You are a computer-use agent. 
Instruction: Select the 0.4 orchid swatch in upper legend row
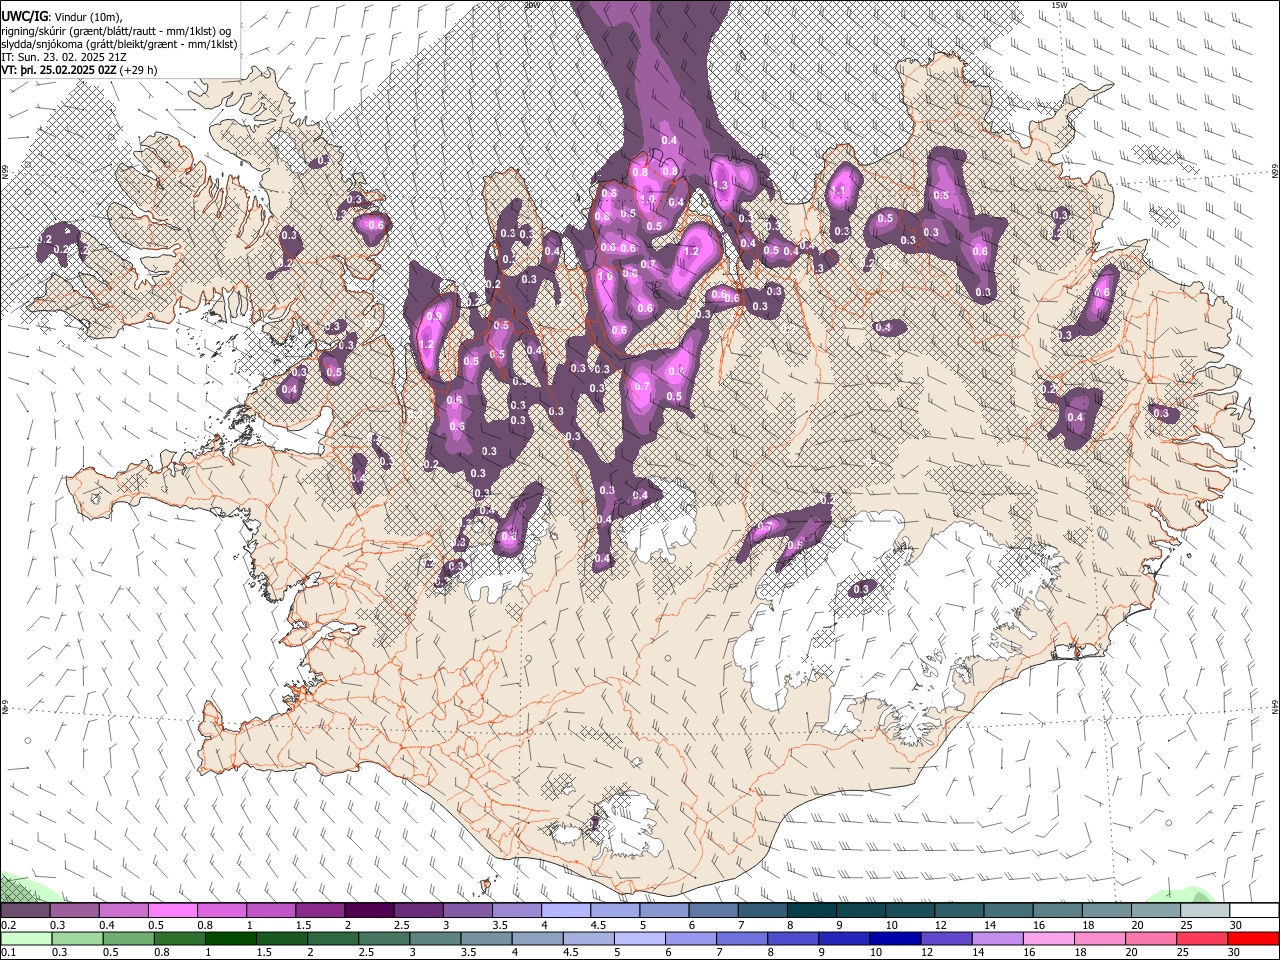[x=123, y=911]
